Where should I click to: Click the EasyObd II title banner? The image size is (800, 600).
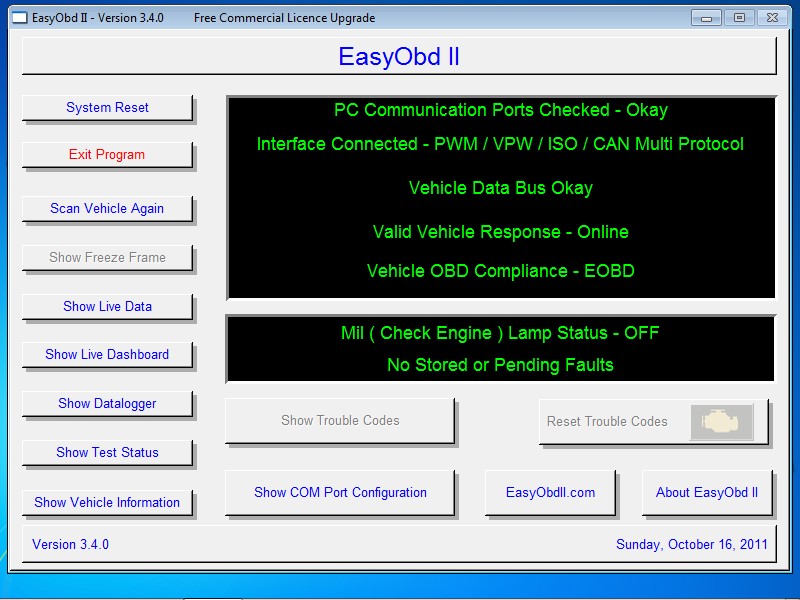tap(399, 56)
